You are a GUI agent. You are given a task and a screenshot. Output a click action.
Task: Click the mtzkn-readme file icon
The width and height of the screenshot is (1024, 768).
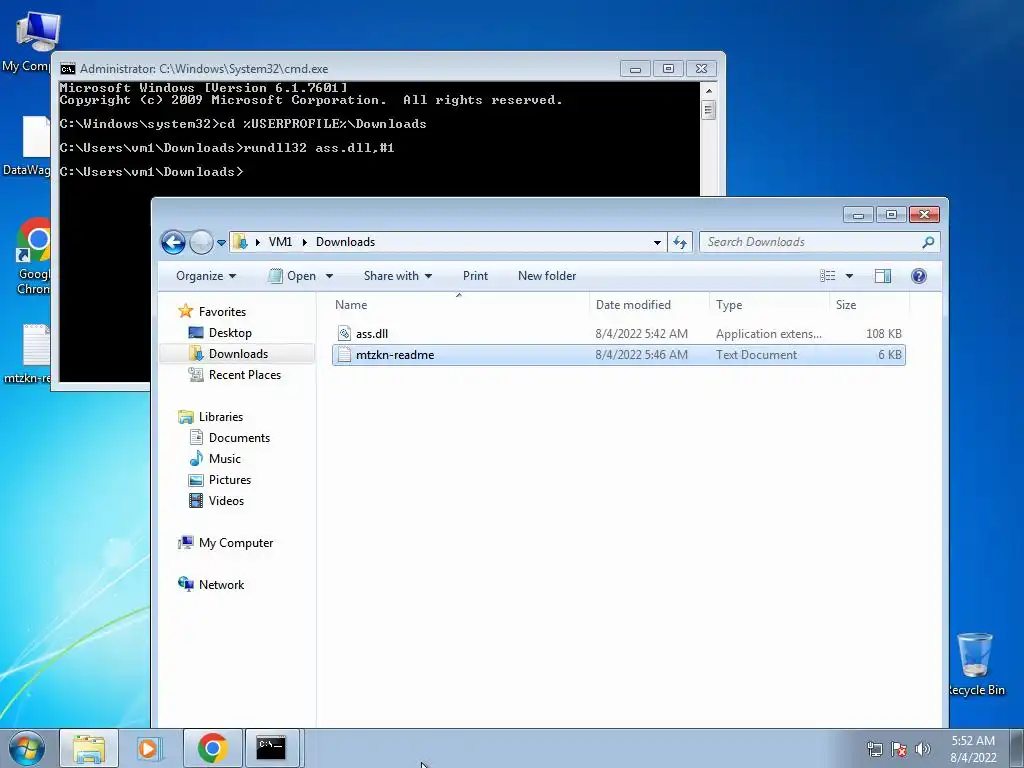(x=344, y=355)
